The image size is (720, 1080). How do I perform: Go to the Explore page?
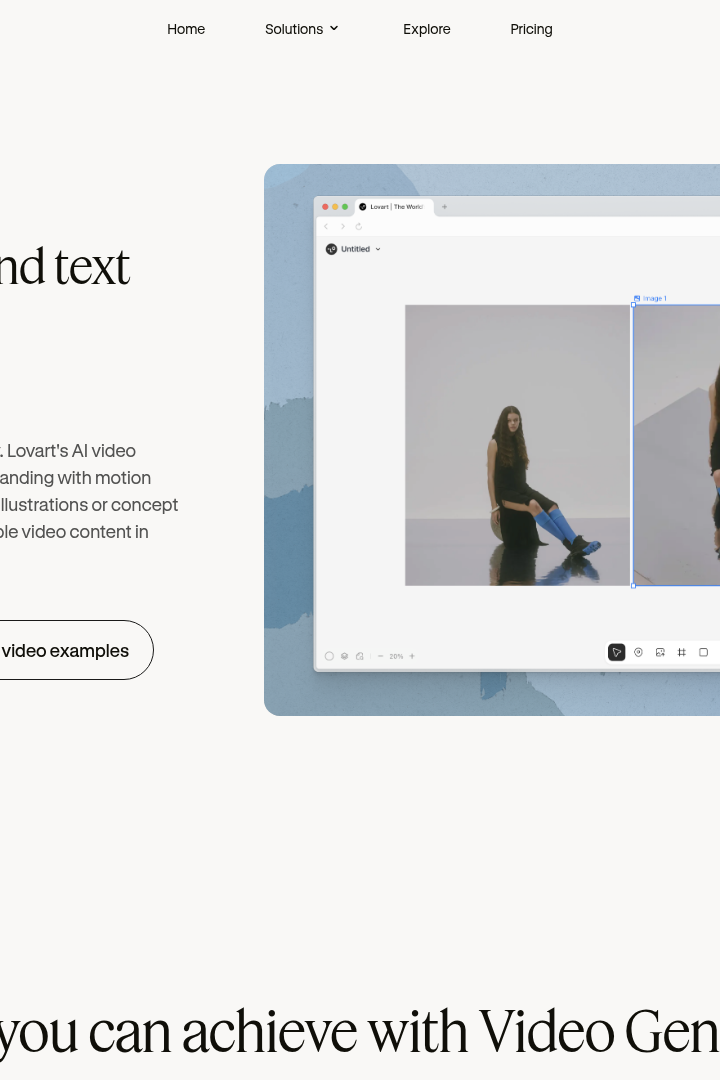coord(426,29)
